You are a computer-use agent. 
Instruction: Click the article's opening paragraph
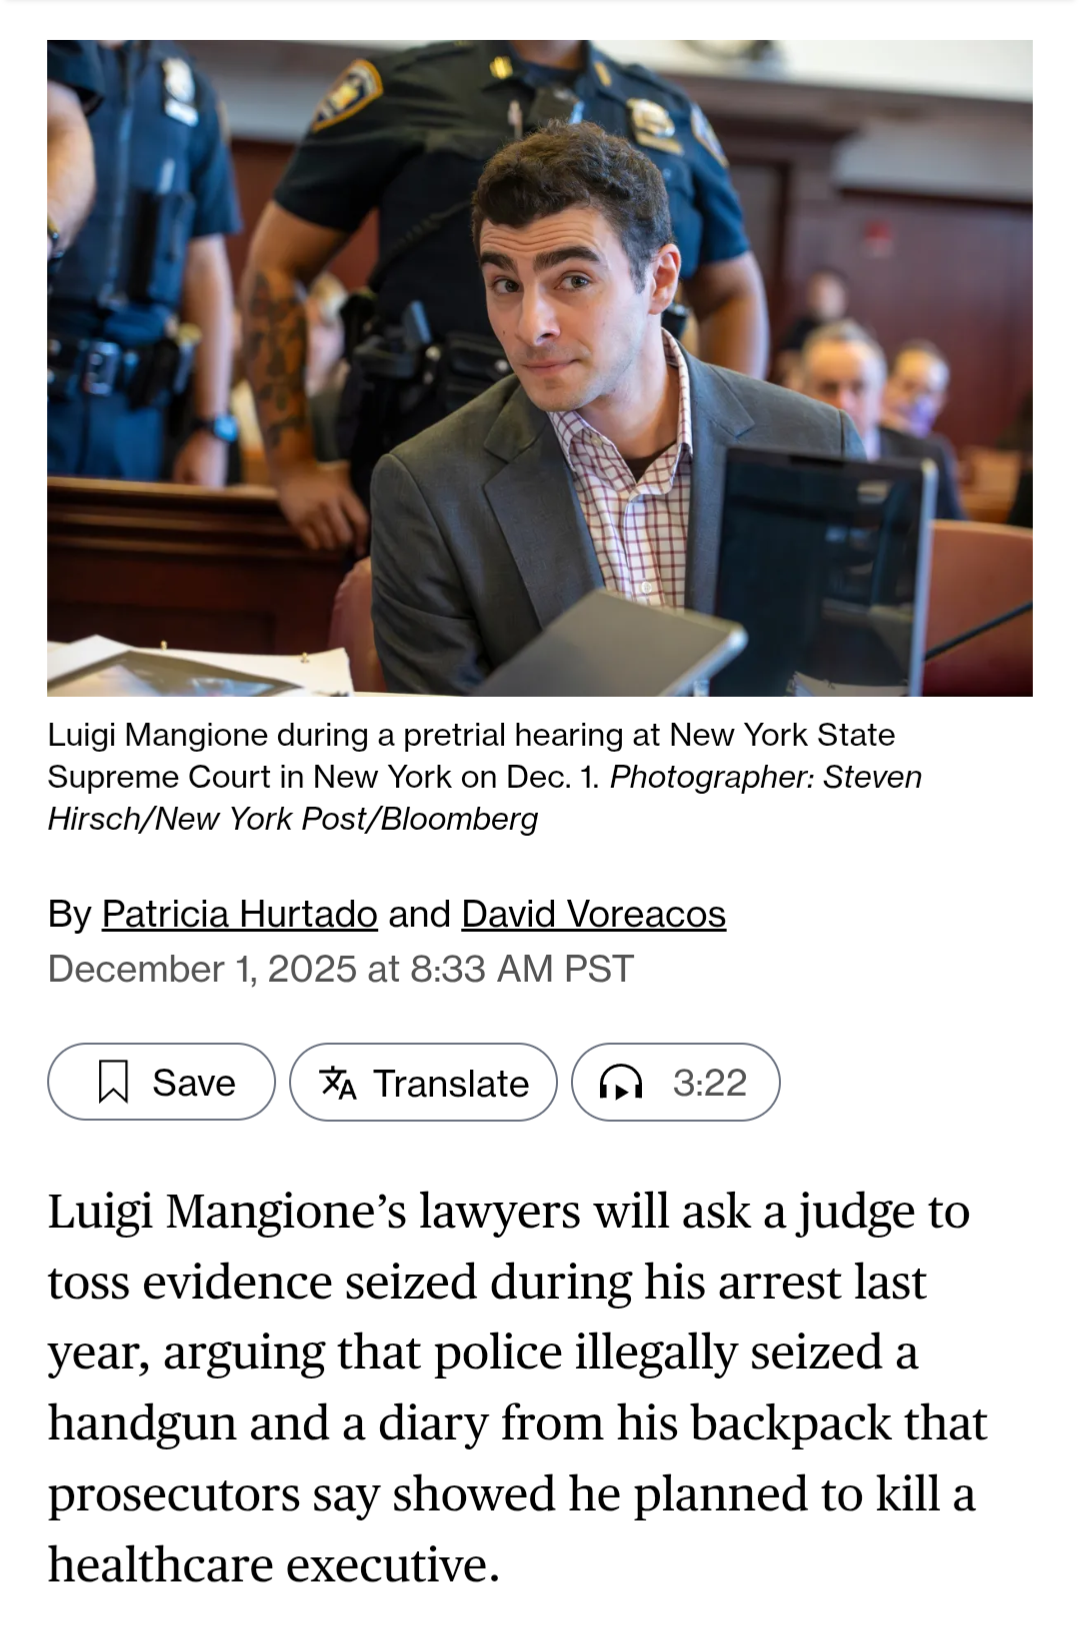tap(517, 1388)
